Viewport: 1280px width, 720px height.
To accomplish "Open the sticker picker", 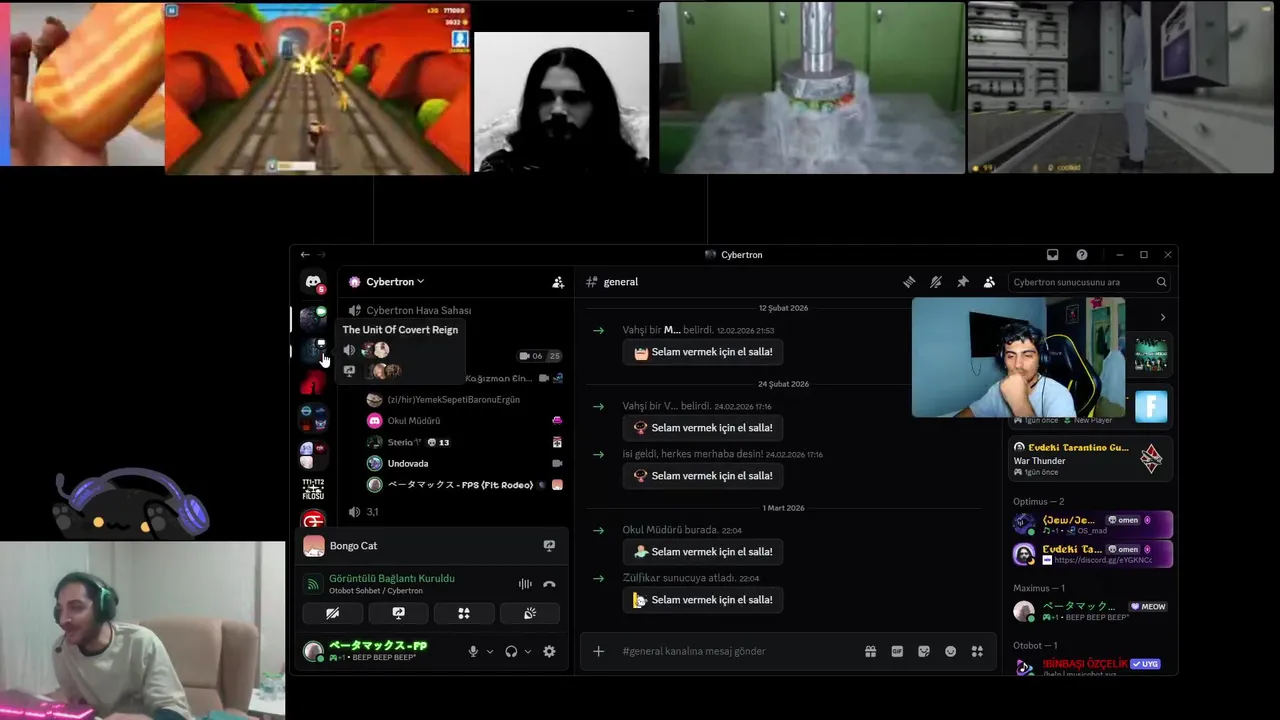I will pyautogui.click(x=924, y=651).
